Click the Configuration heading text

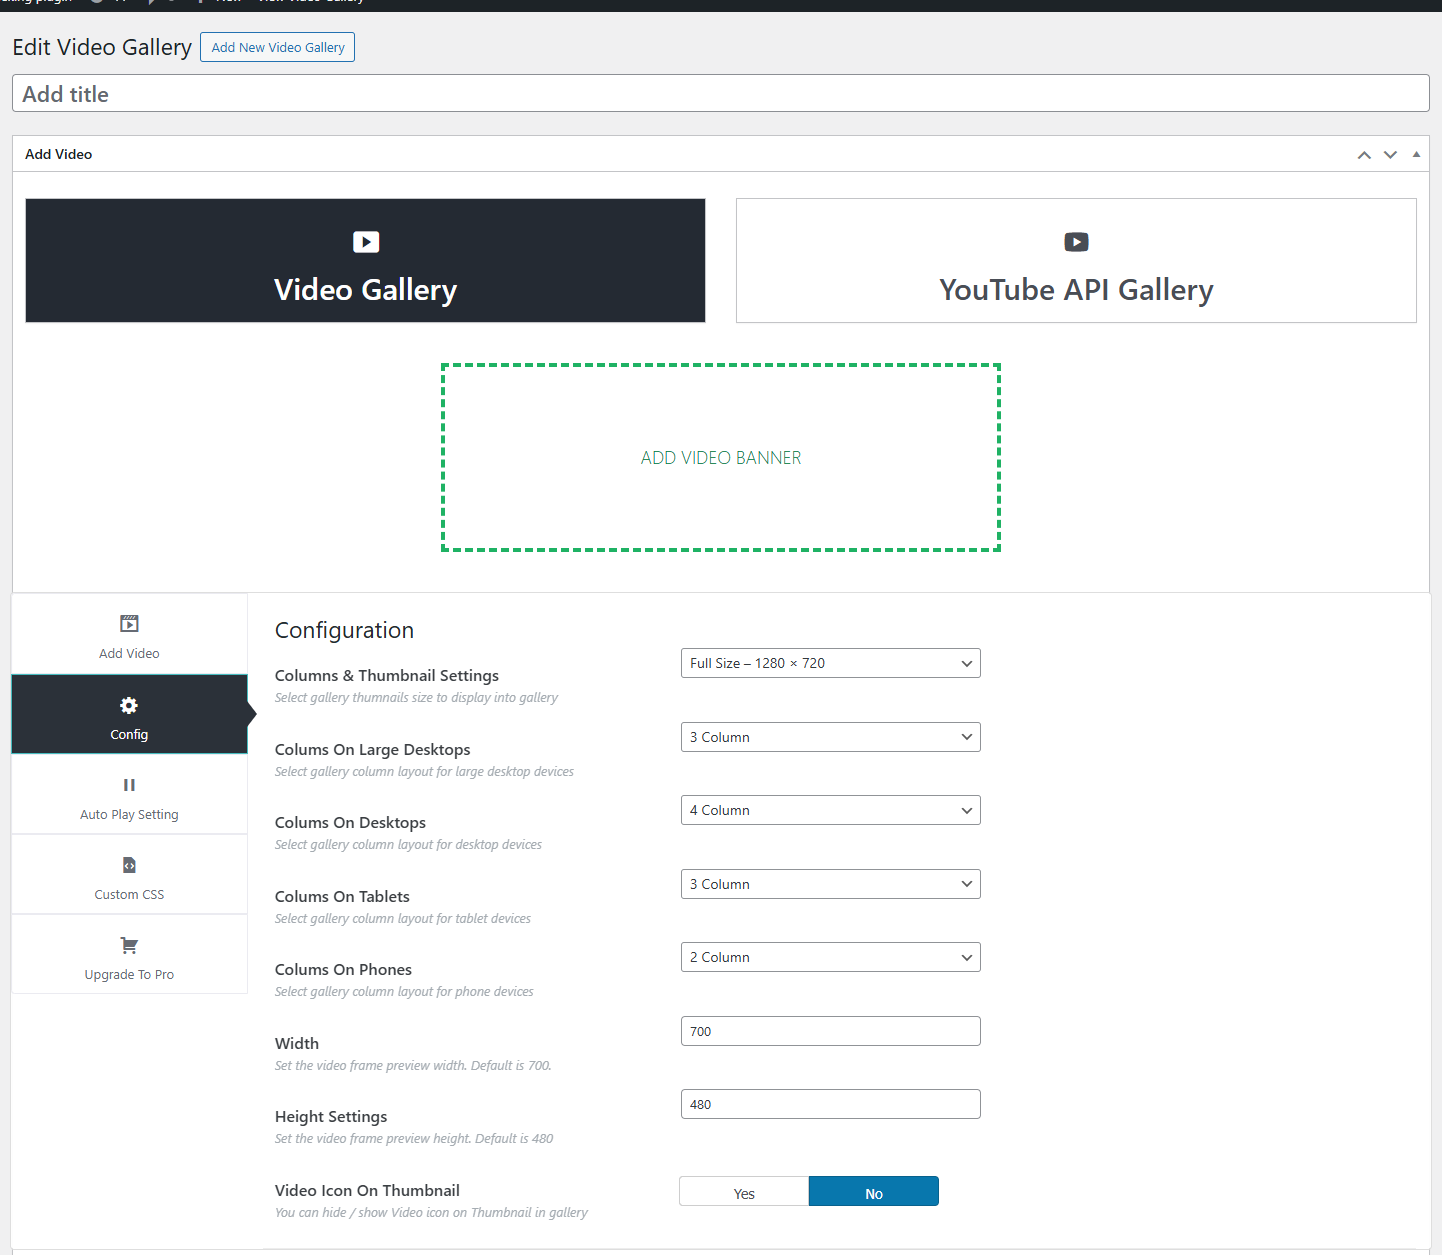pos(344,630)
